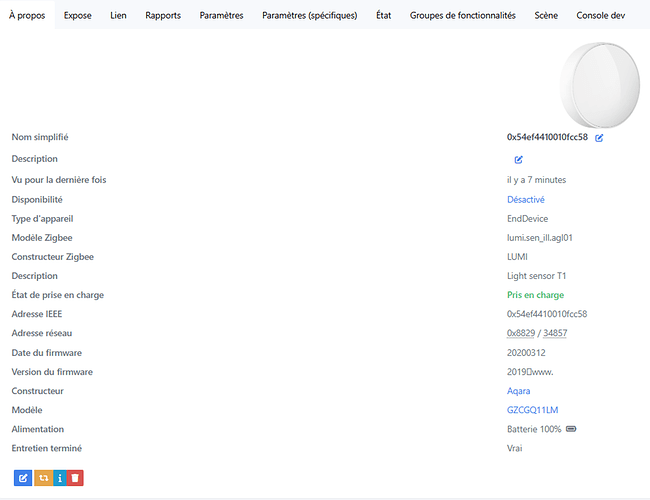
Task: Click the 34857 network address value
Action: (x=555, y=333)
